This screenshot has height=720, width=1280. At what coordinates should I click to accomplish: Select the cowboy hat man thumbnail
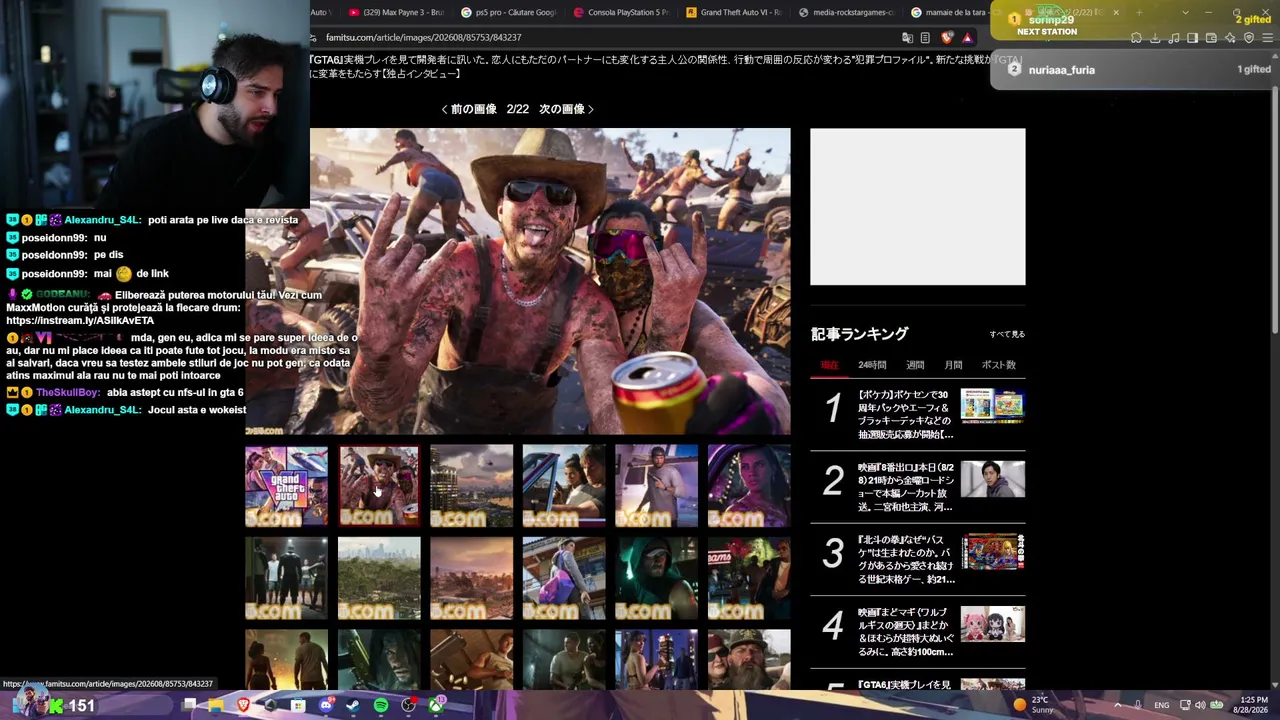[379, 486]
